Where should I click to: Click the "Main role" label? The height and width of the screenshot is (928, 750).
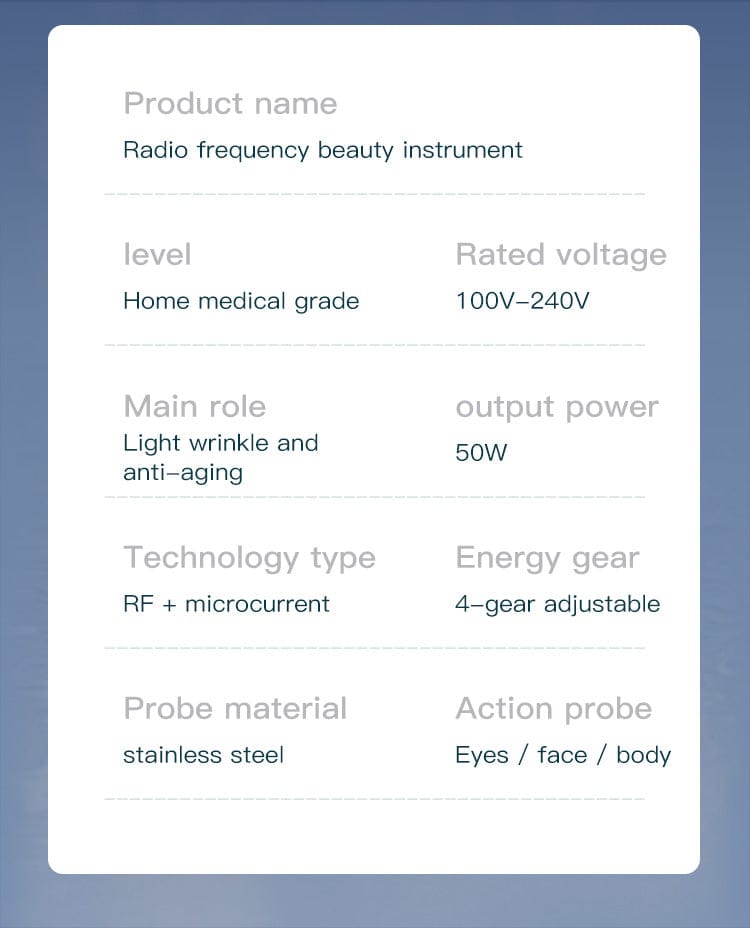tap(194, 407)
